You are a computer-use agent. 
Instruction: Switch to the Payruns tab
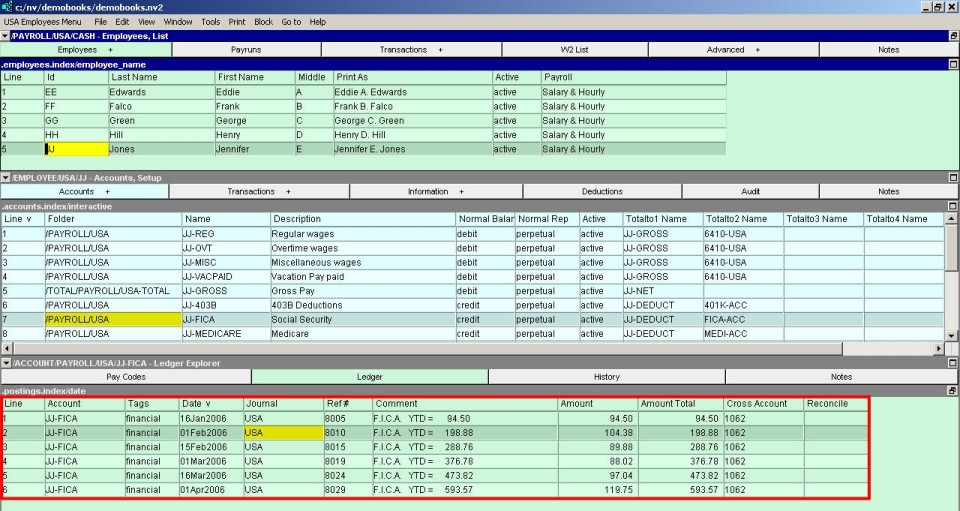pos(246,49)
